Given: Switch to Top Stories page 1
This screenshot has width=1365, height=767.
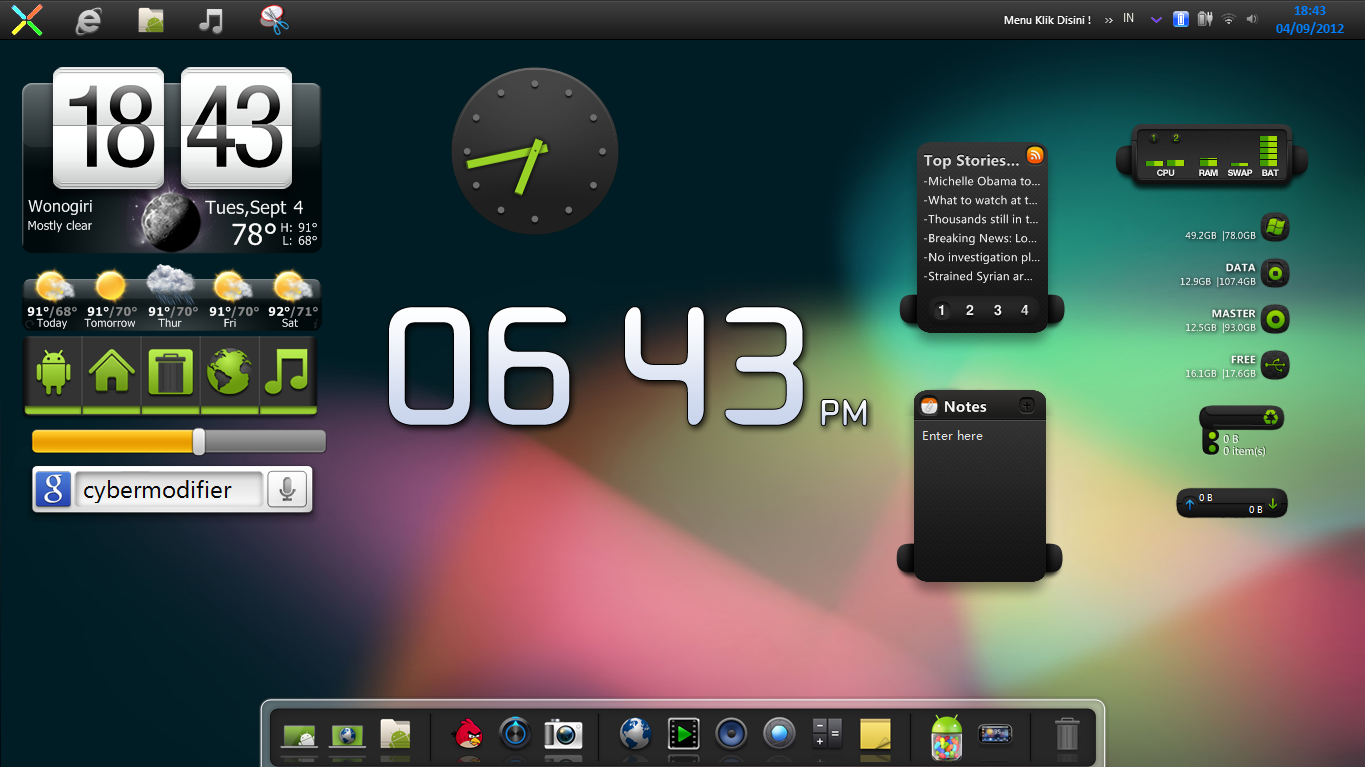Looking at the screenshot, I should point(941,310).
